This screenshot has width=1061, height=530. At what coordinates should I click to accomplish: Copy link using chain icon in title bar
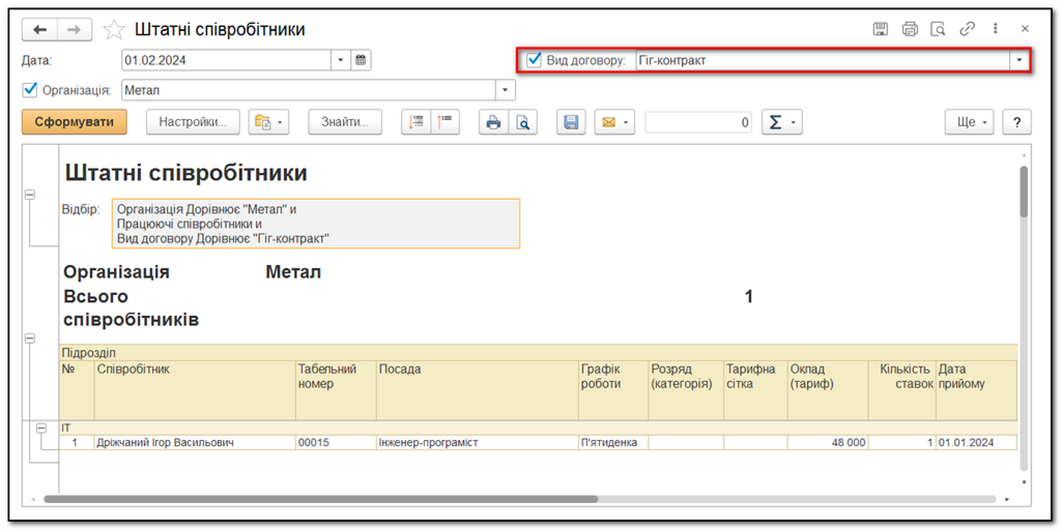pos(967,29)
